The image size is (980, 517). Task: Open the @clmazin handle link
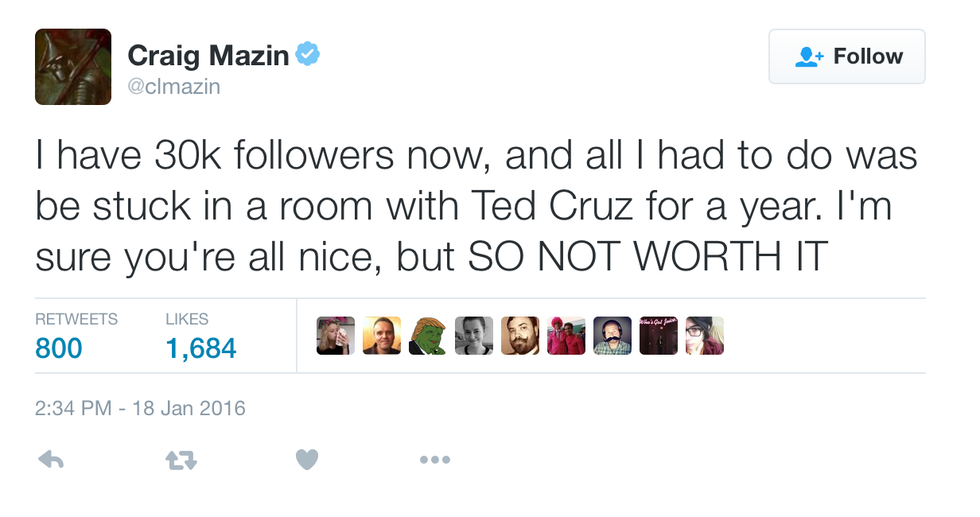(x=173, y=87)
